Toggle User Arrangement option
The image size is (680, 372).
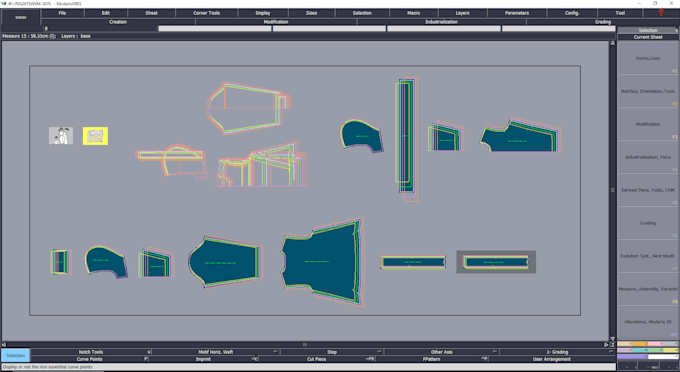(x=552, y=359)
